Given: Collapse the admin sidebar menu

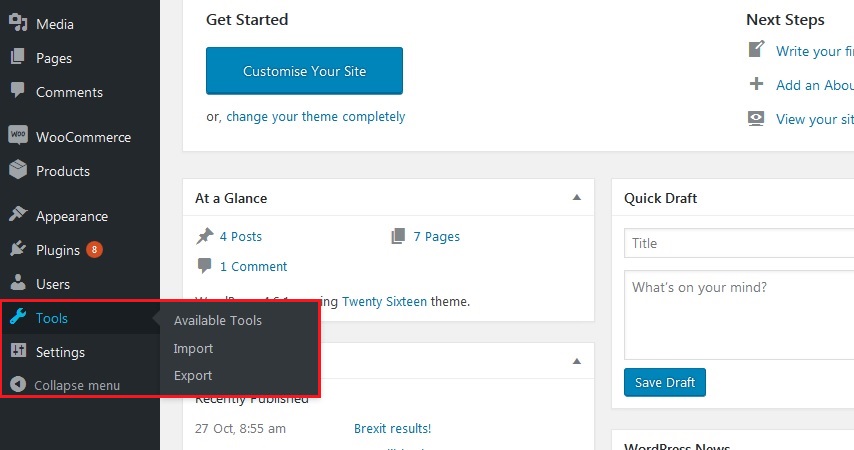Looking at the screenshot, I should 65,385.
